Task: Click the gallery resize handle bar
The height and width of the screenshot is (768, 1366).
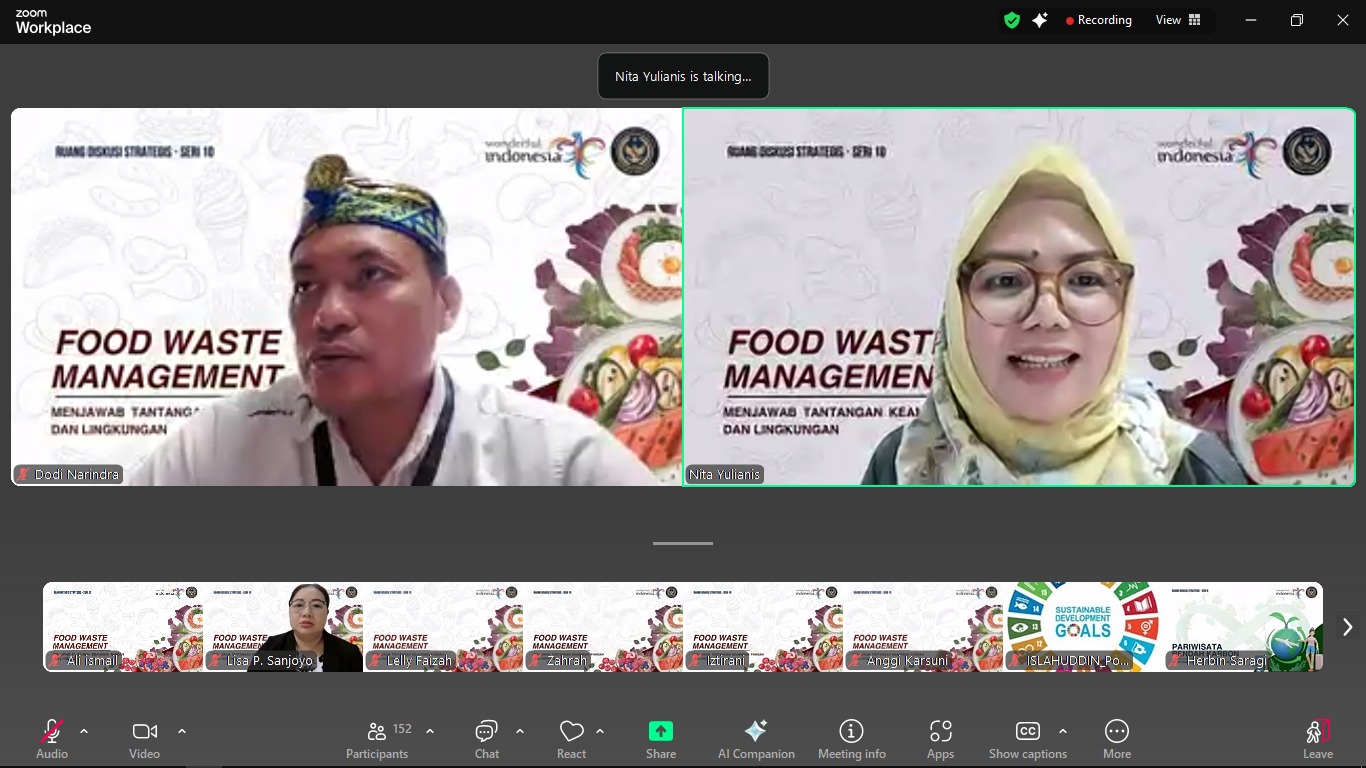Action: (x=683, y=543)
